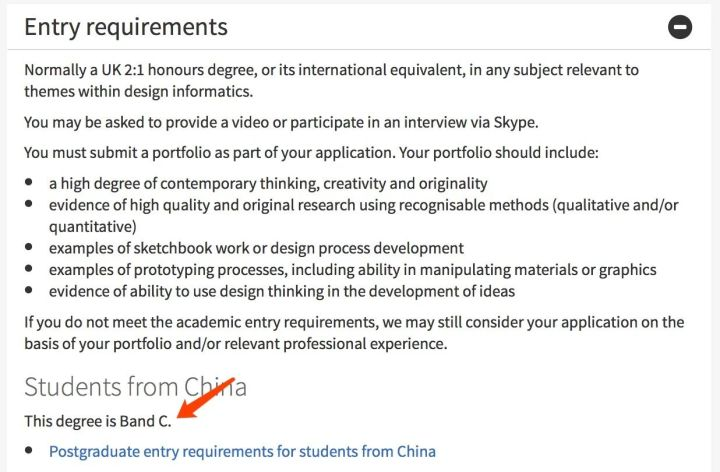The image size is (720, 472).
Task: Click the bullet dot beside prototyping processes item
Action: 29,268
